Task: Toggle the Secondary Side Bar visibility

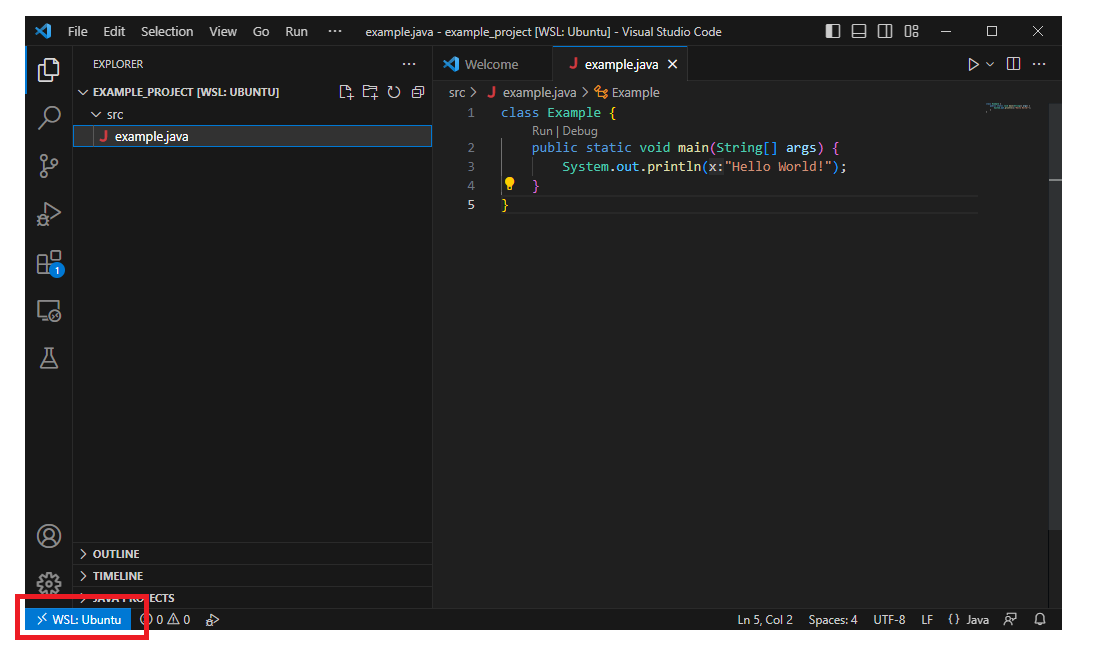Action: 884,31
